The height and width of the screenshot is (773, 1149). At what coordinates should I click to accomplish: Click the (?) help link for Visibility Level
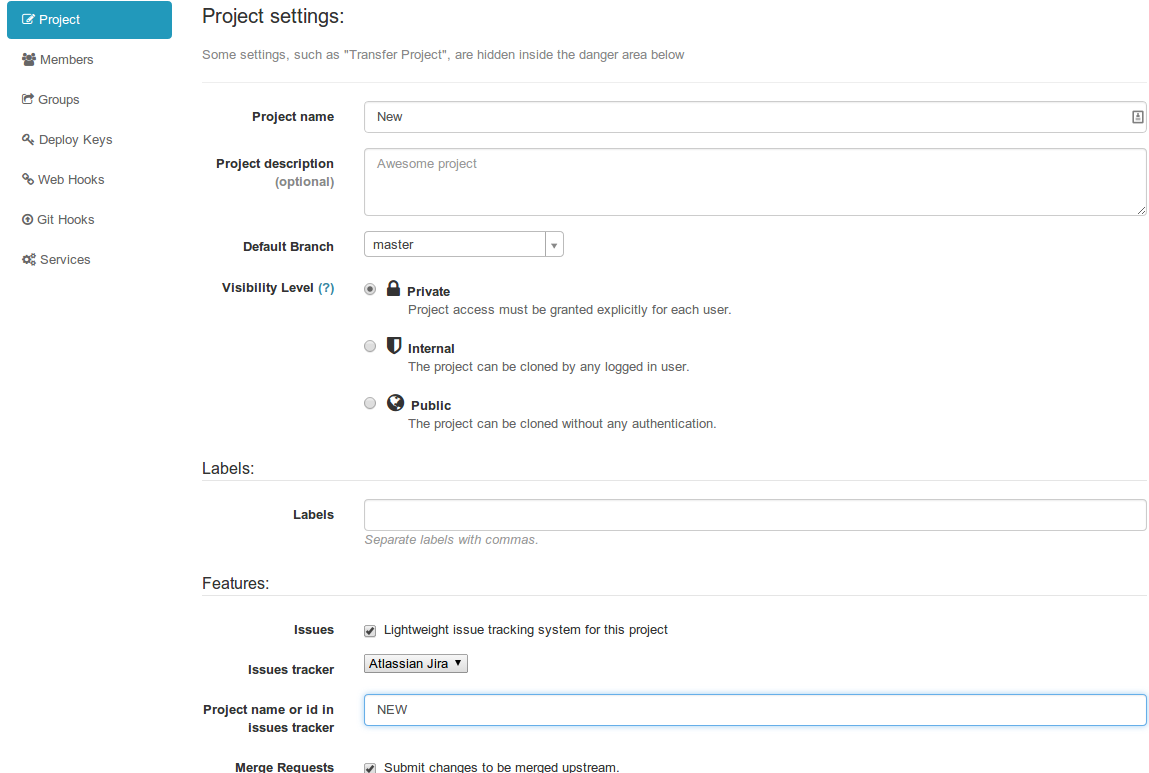click(328, 287)
